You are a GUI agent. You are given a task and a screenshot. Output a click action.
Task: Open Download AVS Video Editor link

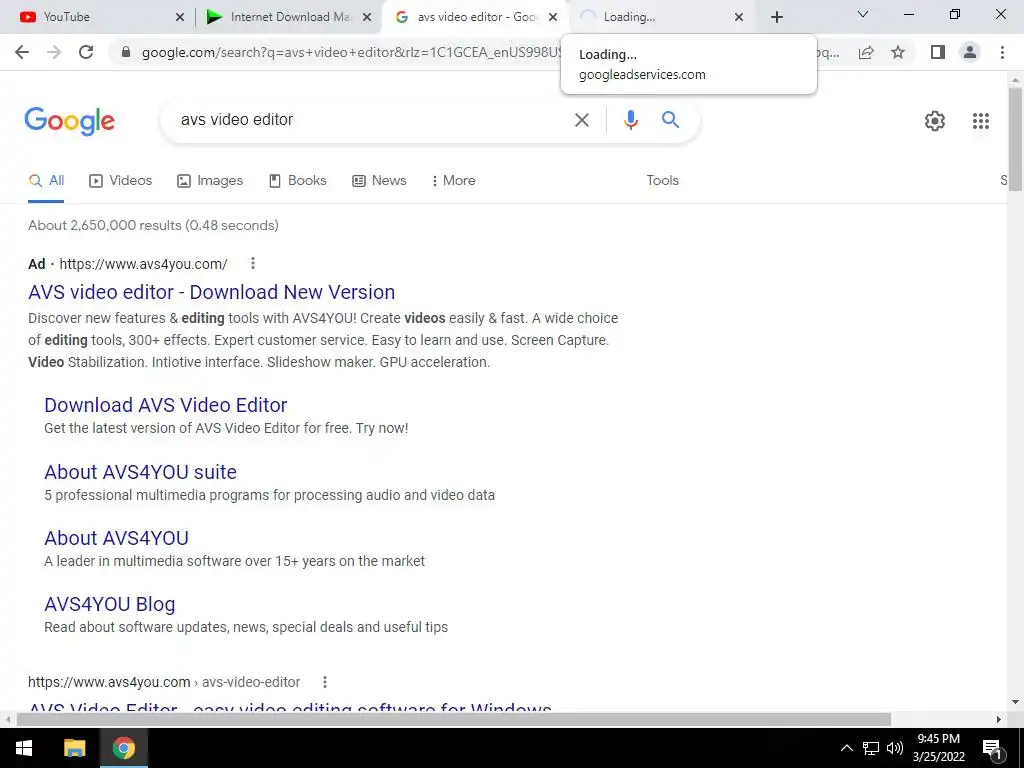166,405
